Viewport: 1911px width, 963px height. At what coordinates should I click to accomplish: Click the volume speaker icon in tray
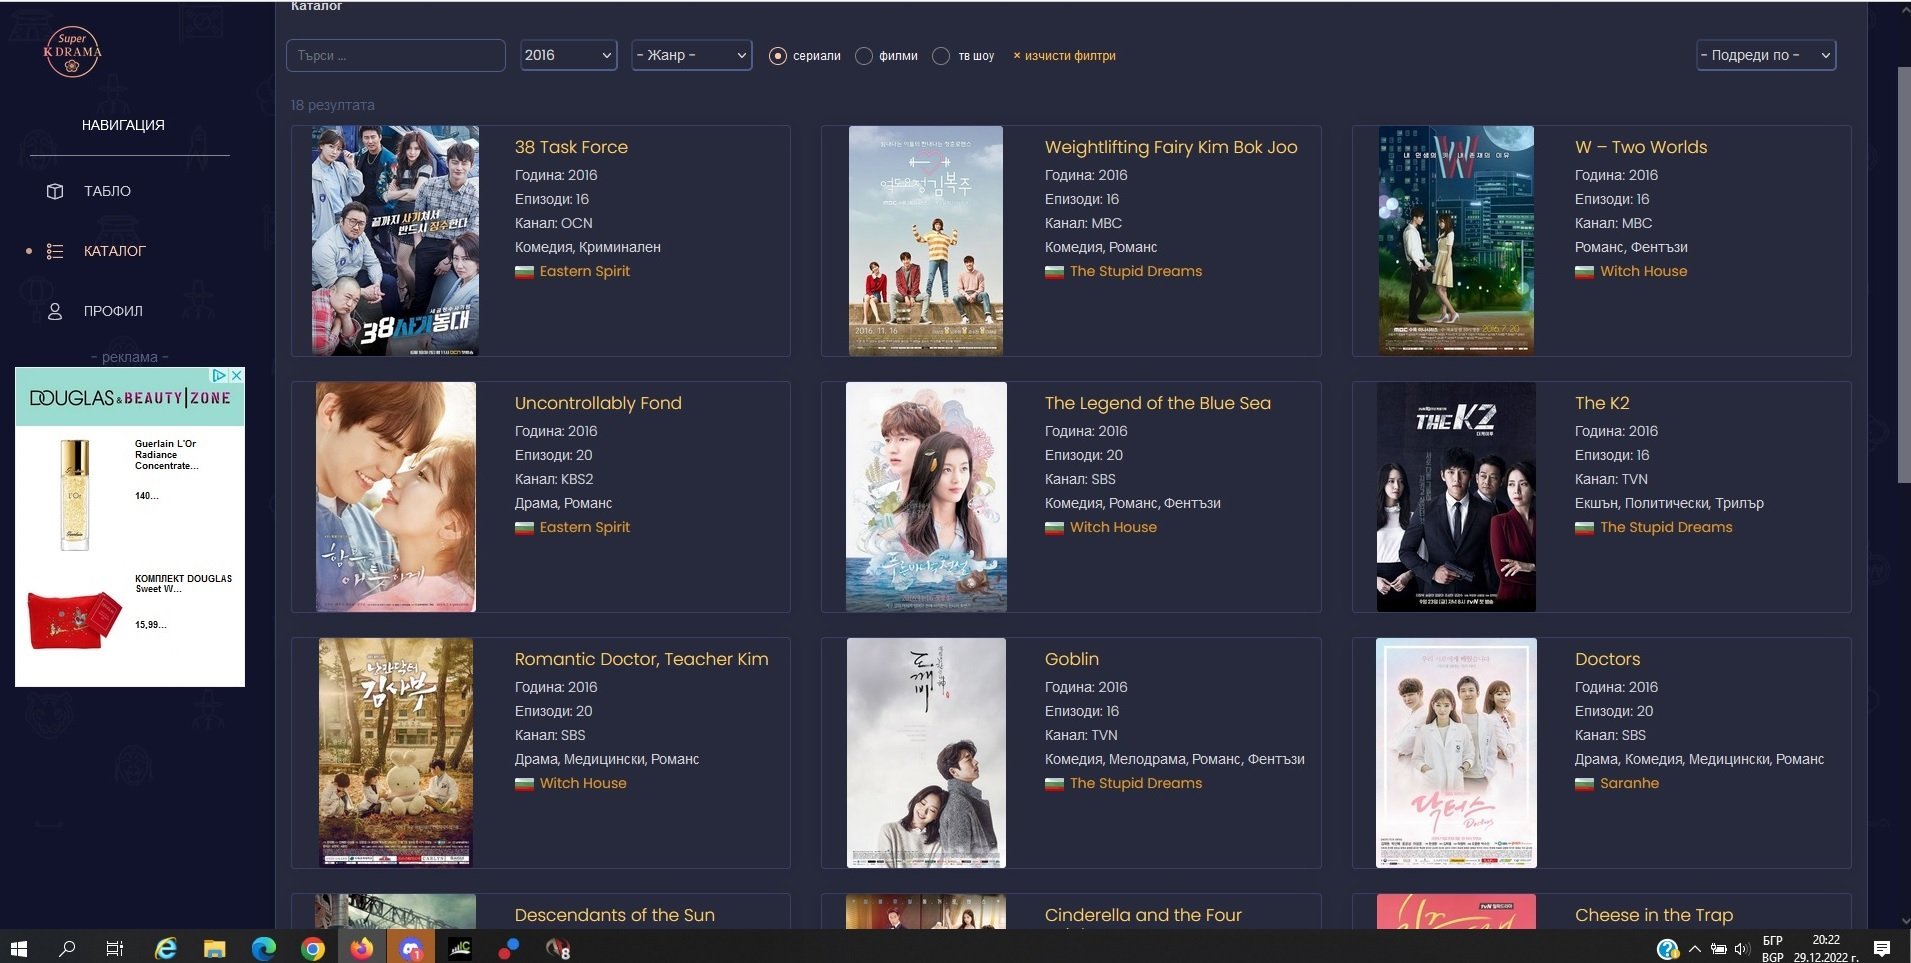[1741, 948]
